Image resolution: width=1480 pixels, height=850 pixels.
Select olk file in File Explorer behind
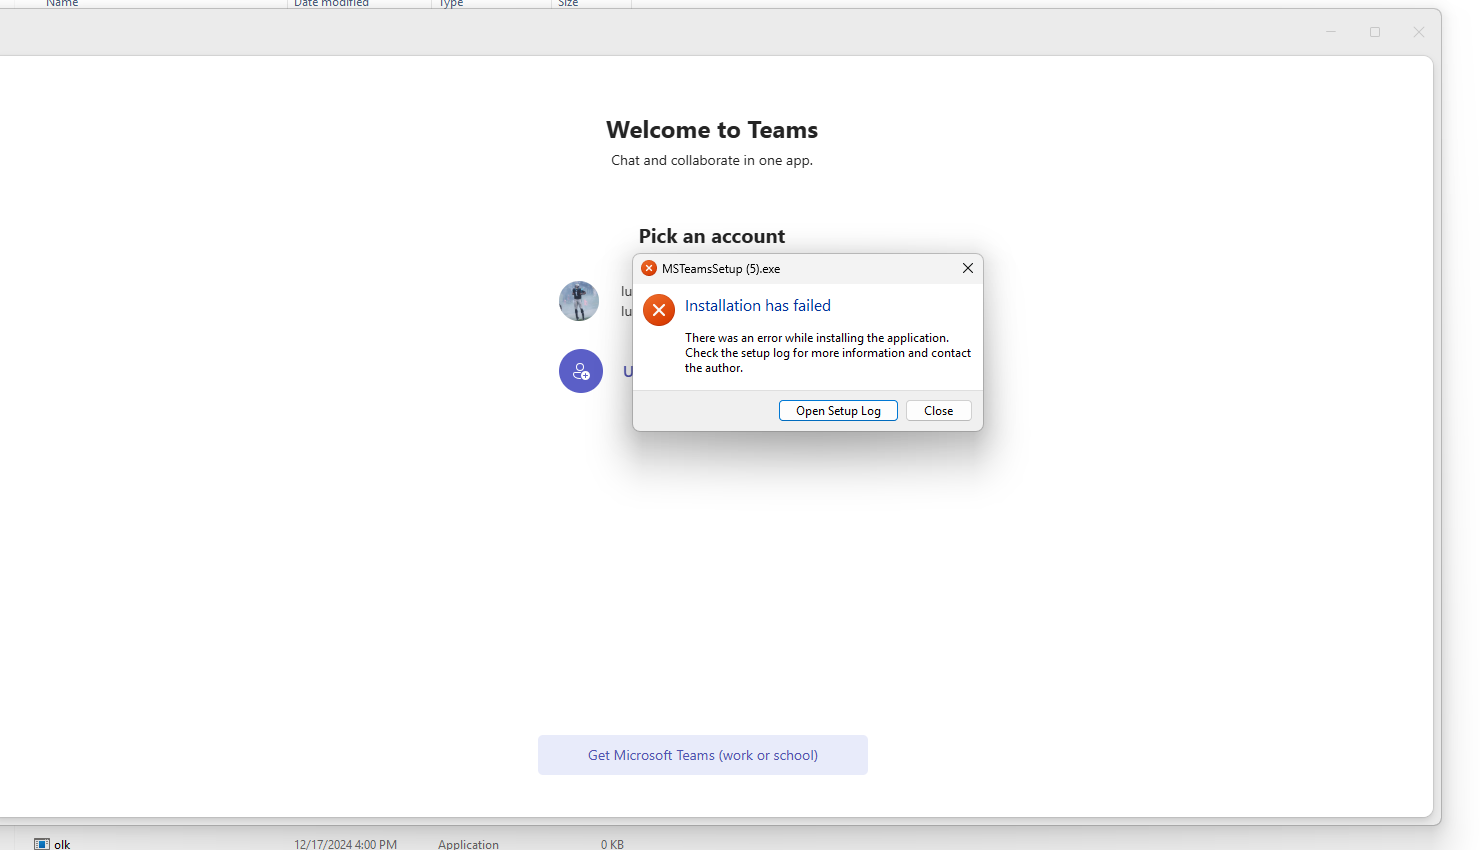[62, 844]
